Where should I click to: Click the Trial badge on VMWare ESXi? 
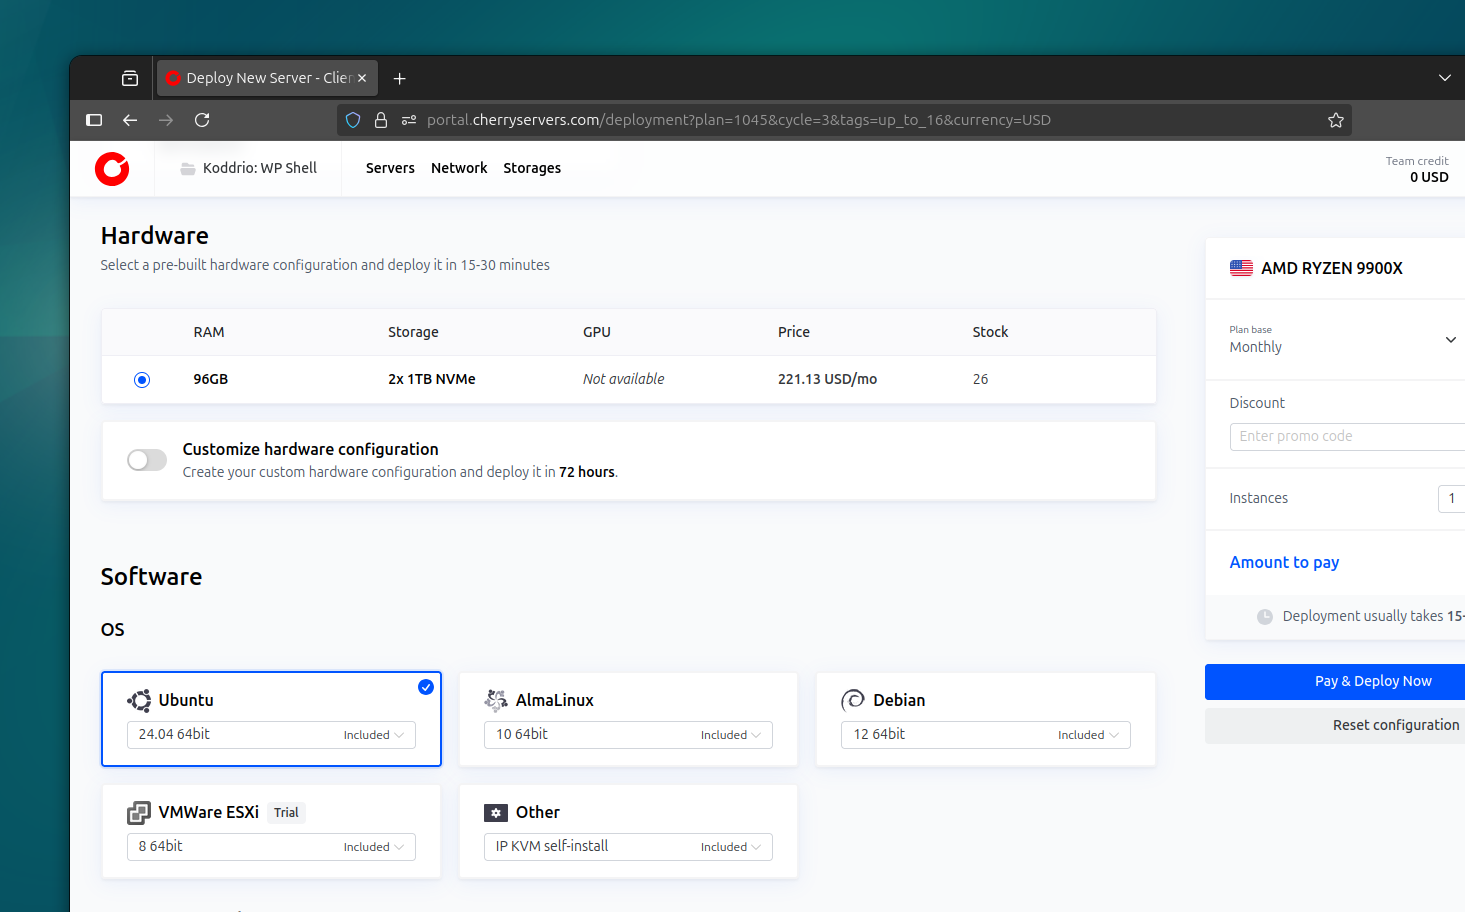[286, 813]
